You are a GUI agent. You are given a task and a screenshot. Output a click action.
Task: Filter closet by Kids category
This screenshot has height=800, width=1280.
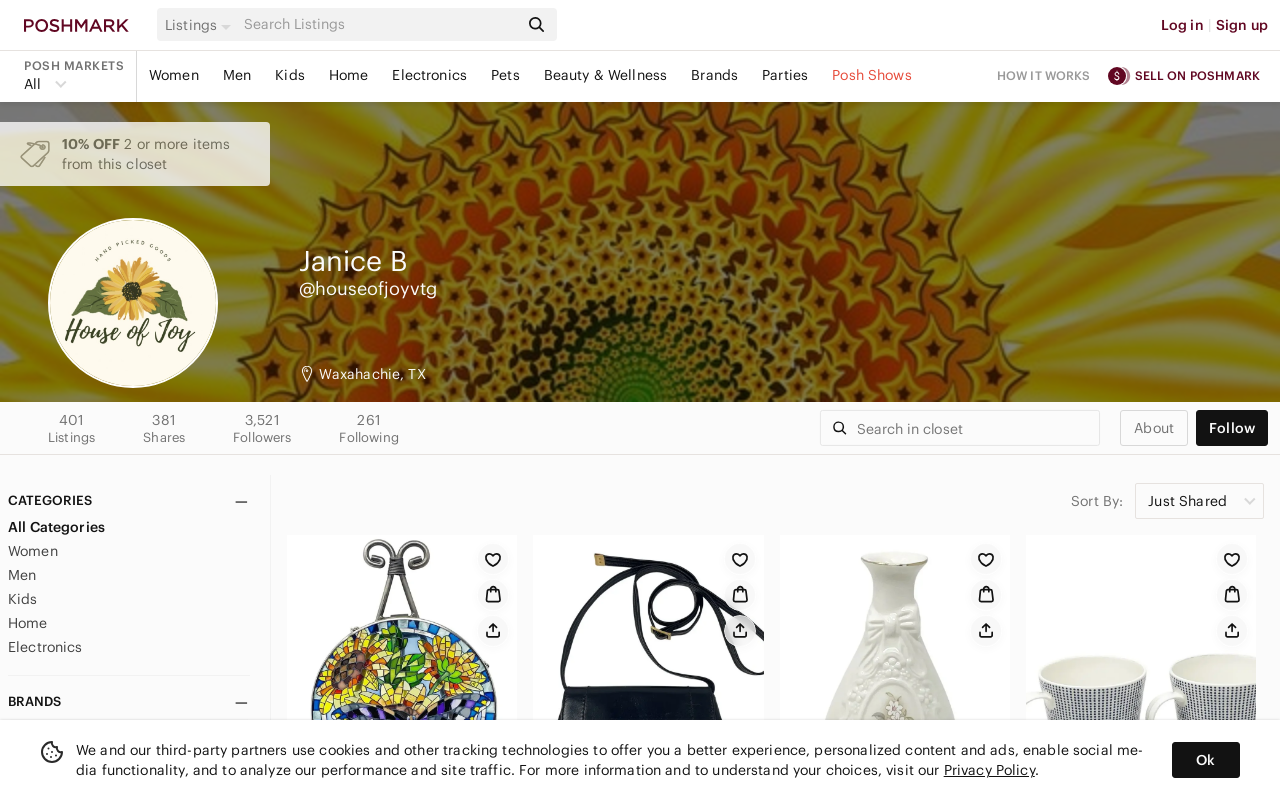pos(22,599)
